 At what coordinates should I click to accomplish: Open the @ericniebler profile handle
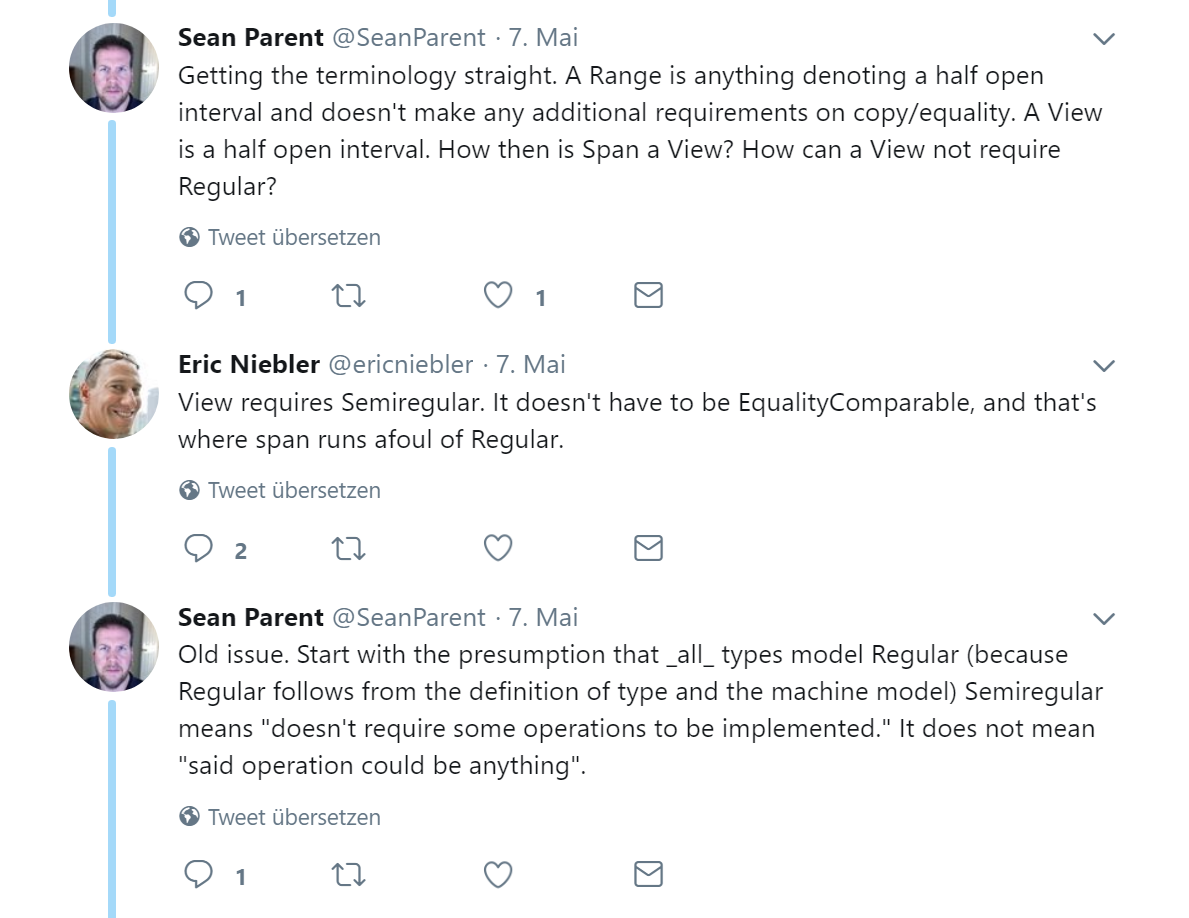(400, 365)
